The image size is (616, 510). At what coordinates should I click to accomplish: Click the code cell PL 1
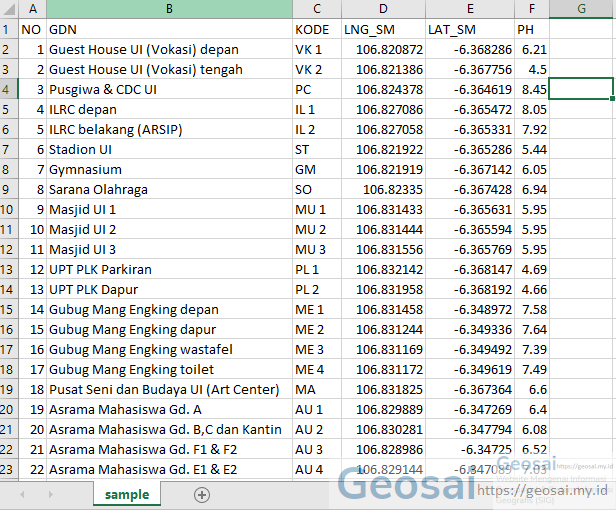coord(317,269)
